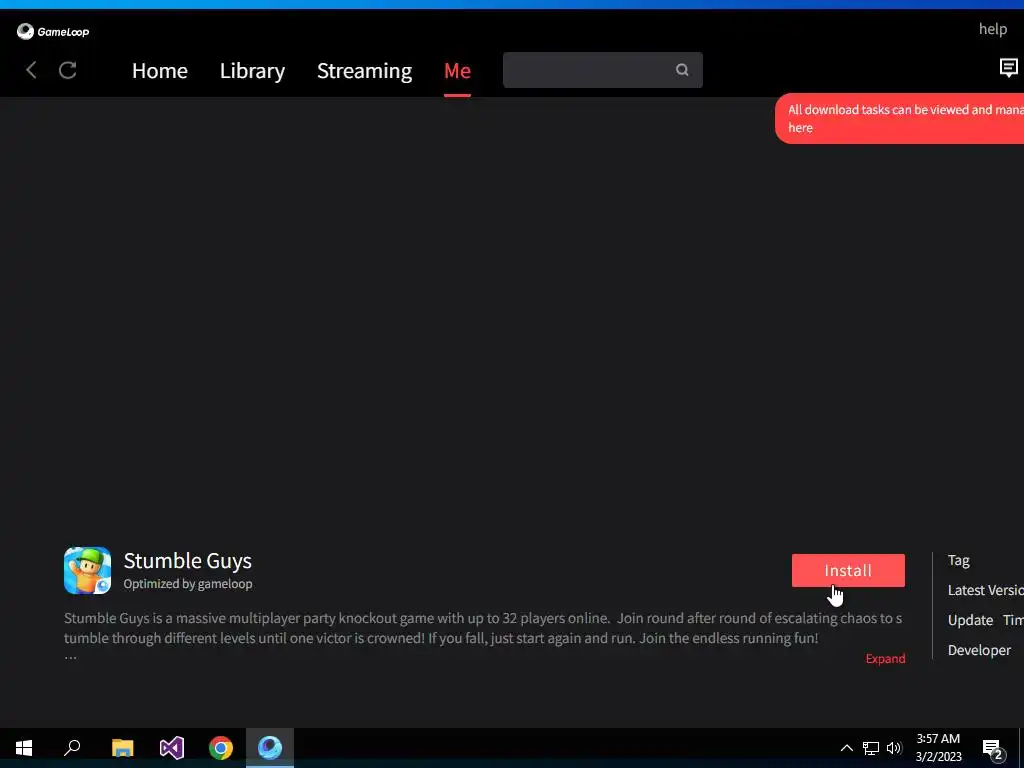Open the message feedback icon
Viewport: 1024px width, 768px height.
pyautogui.click(x=1008, y=67)
